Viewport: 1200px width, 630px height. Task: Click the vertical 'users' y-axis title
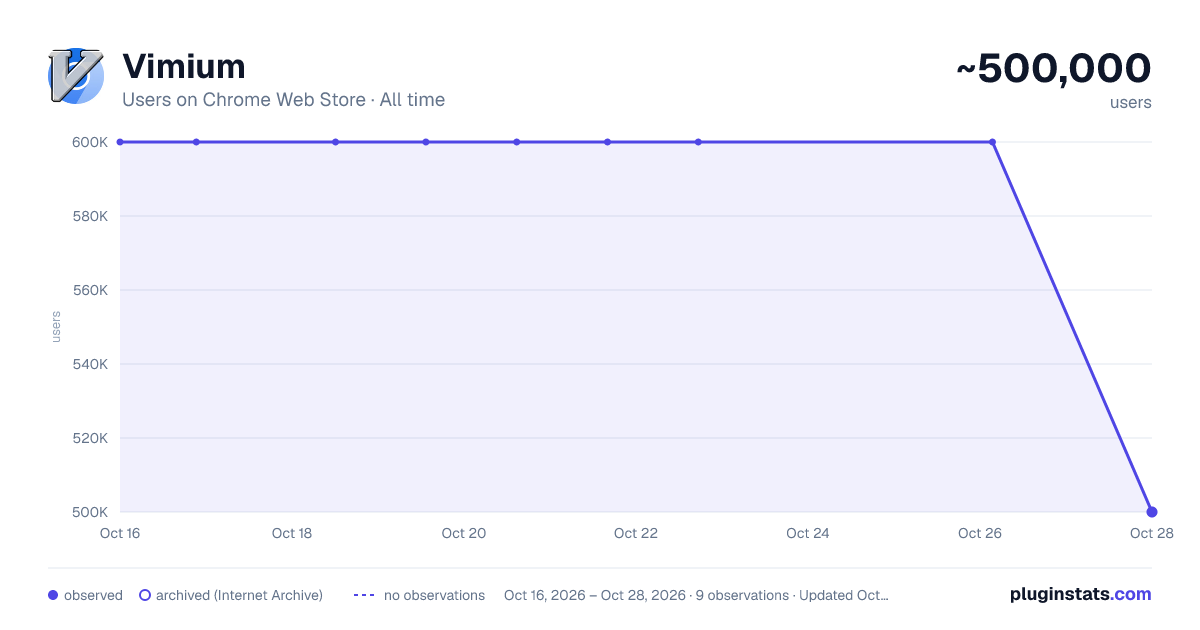point(56,327)
